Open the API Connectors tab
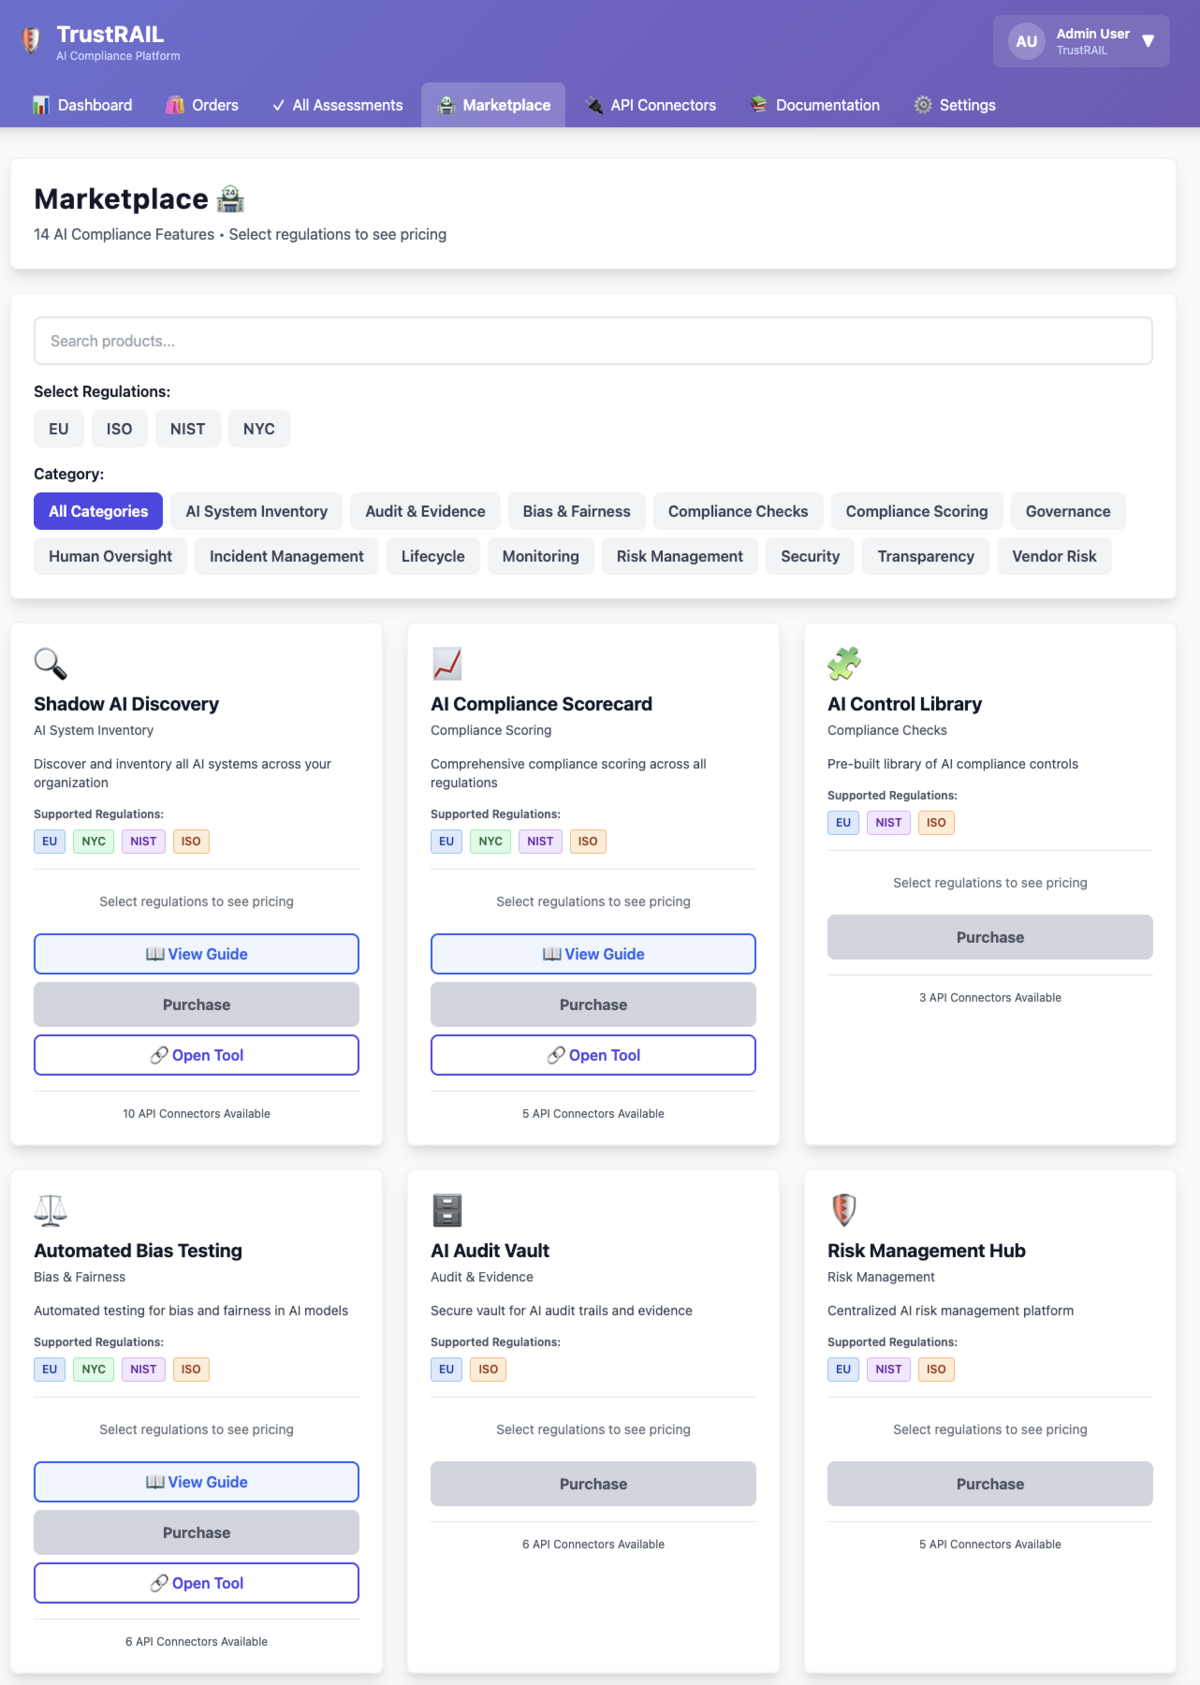 click(651, 105)
